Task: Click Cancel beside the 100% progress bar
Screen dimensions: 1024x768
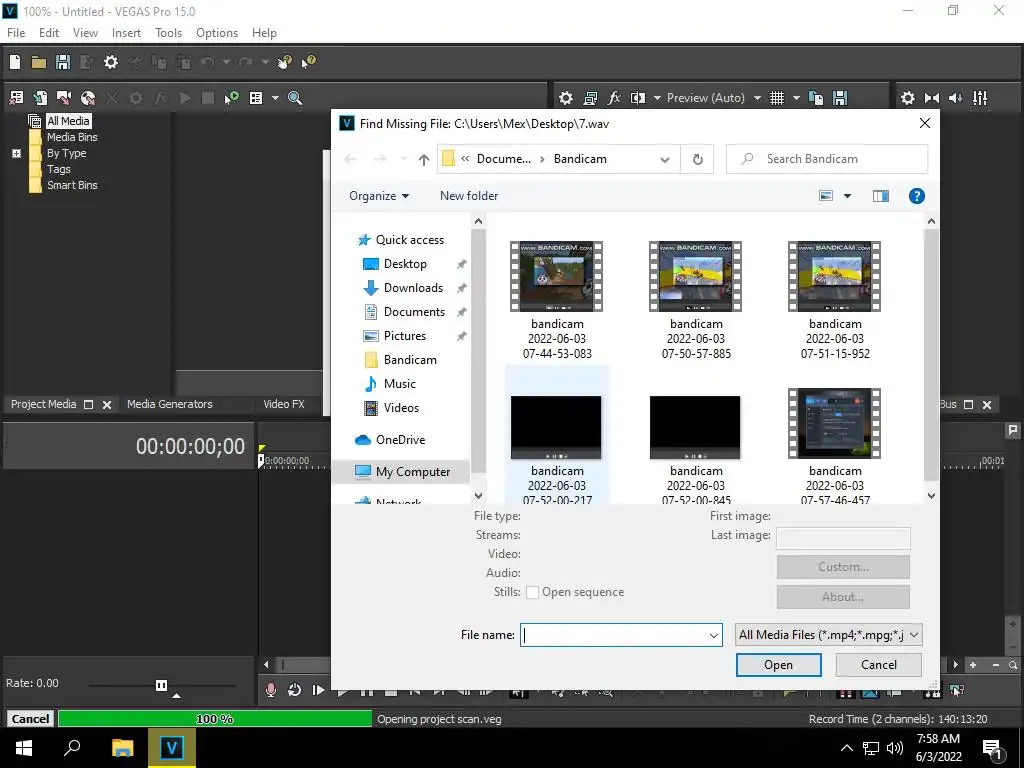Action: 30,718
